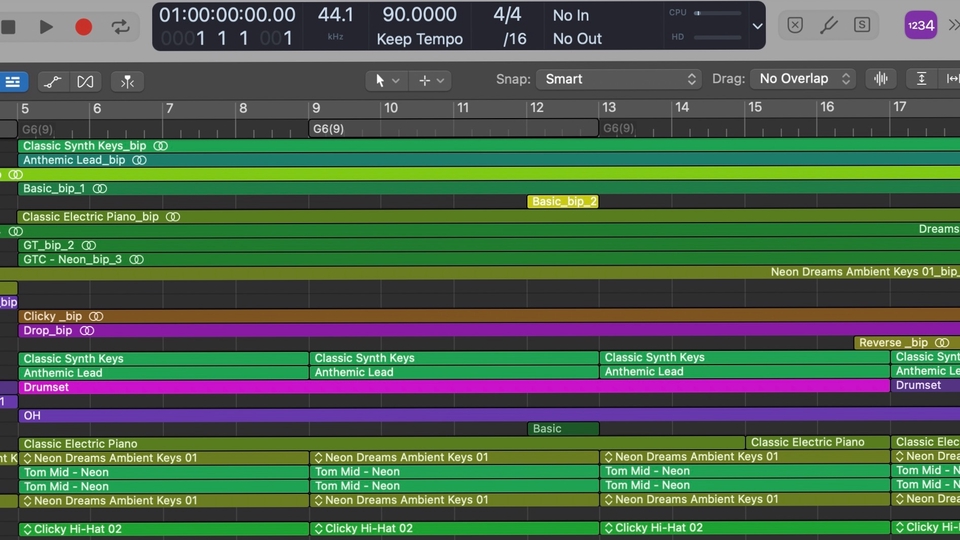Click the 4/4 time signature field
This screenshot has height=540, width=960.
(507, 15)
